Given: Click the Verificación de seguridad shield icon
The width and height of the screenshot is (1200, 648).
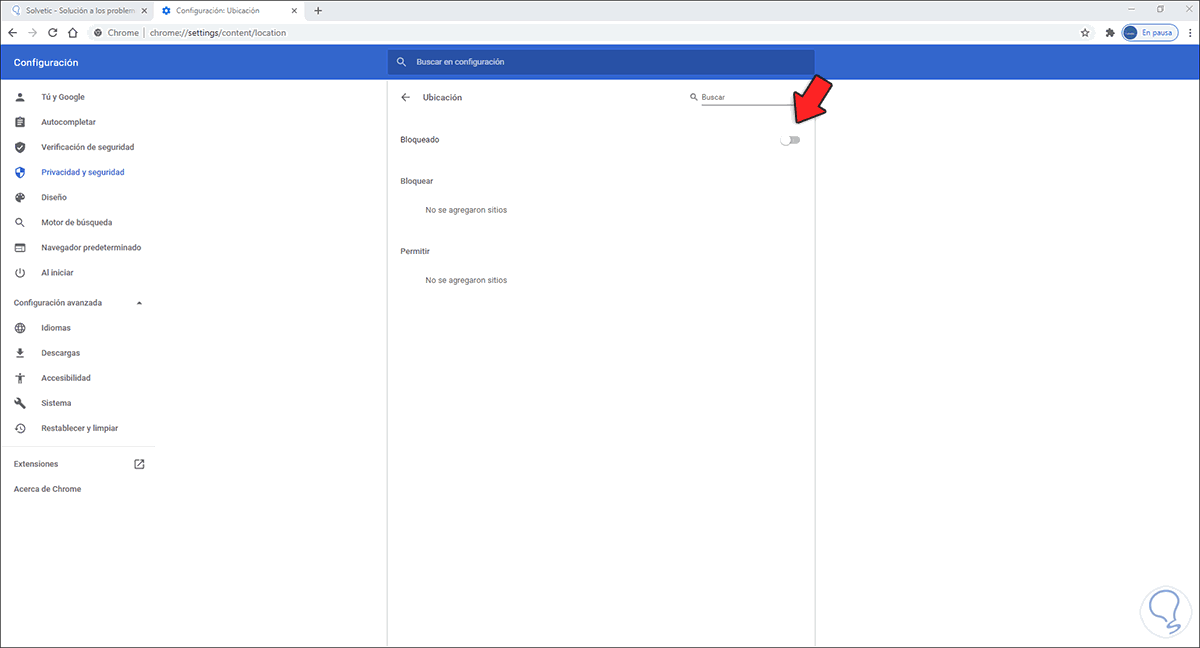Looking at the screenshot, I should coord(20,147).
